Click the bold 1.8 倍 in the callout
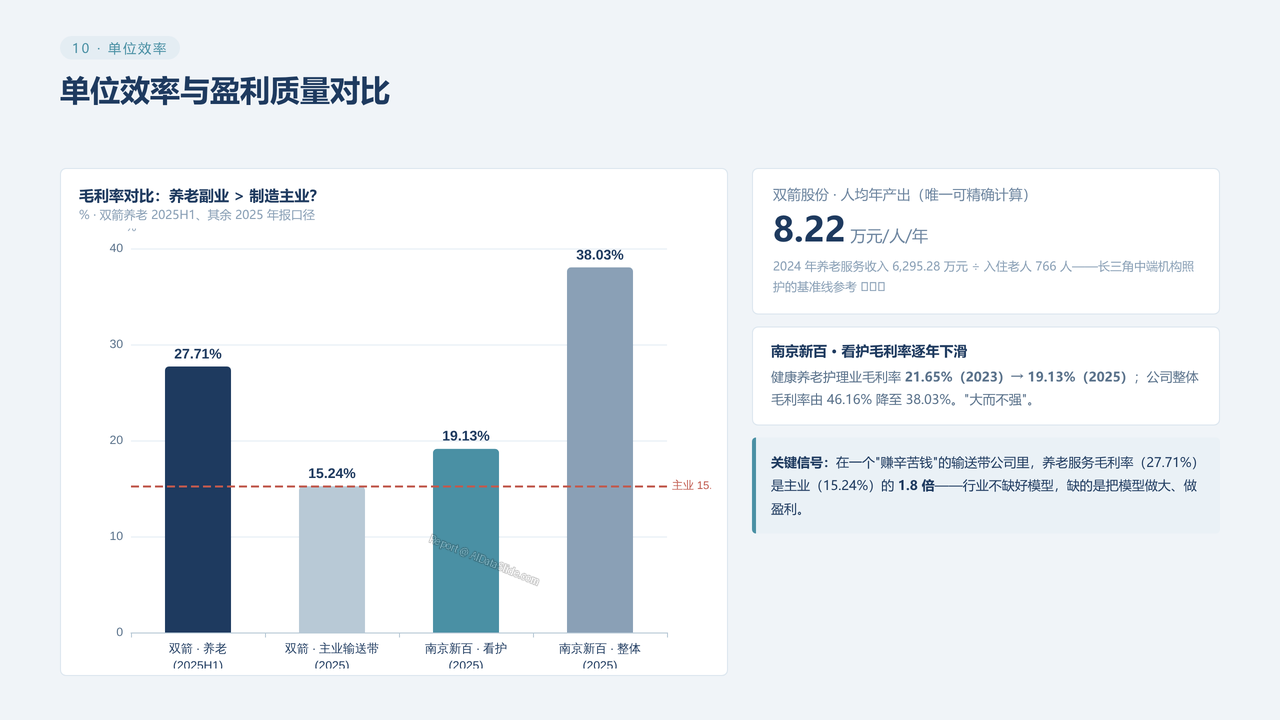Viewport: 1280px width, 720px height. (916, 485)
